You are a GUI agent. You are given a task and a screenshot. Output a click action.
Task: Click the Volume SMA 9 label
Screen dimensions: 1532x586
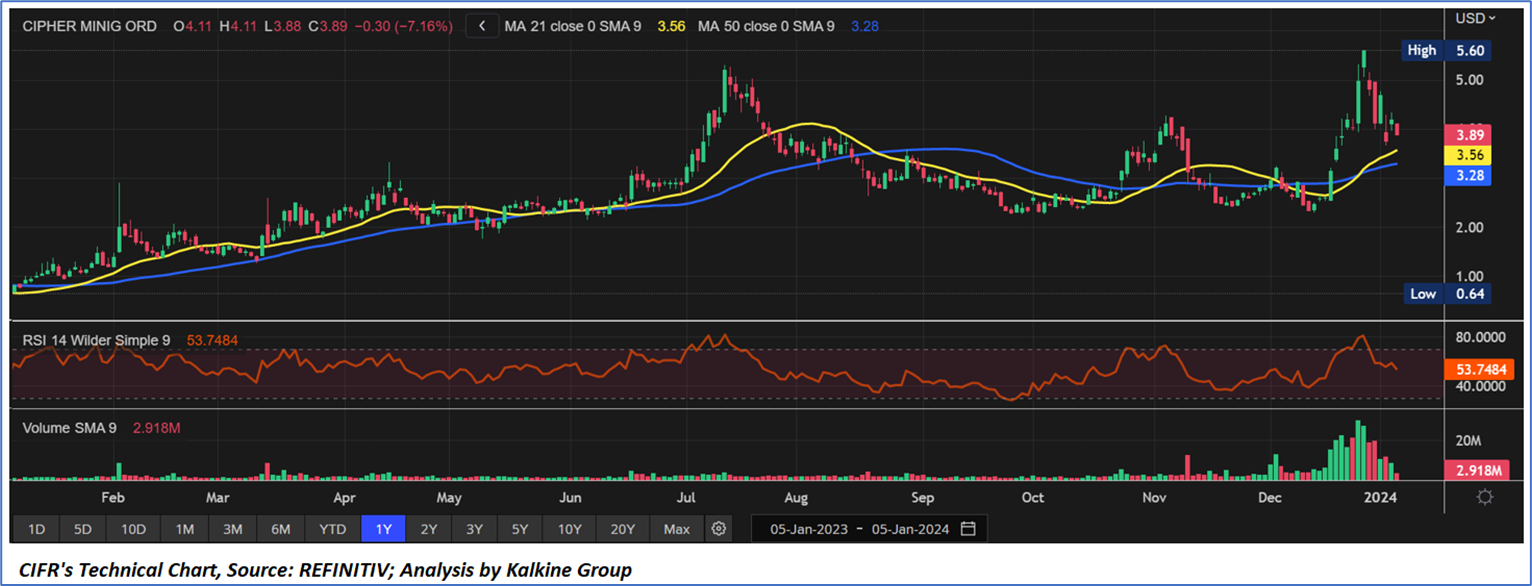click(69, 428)
